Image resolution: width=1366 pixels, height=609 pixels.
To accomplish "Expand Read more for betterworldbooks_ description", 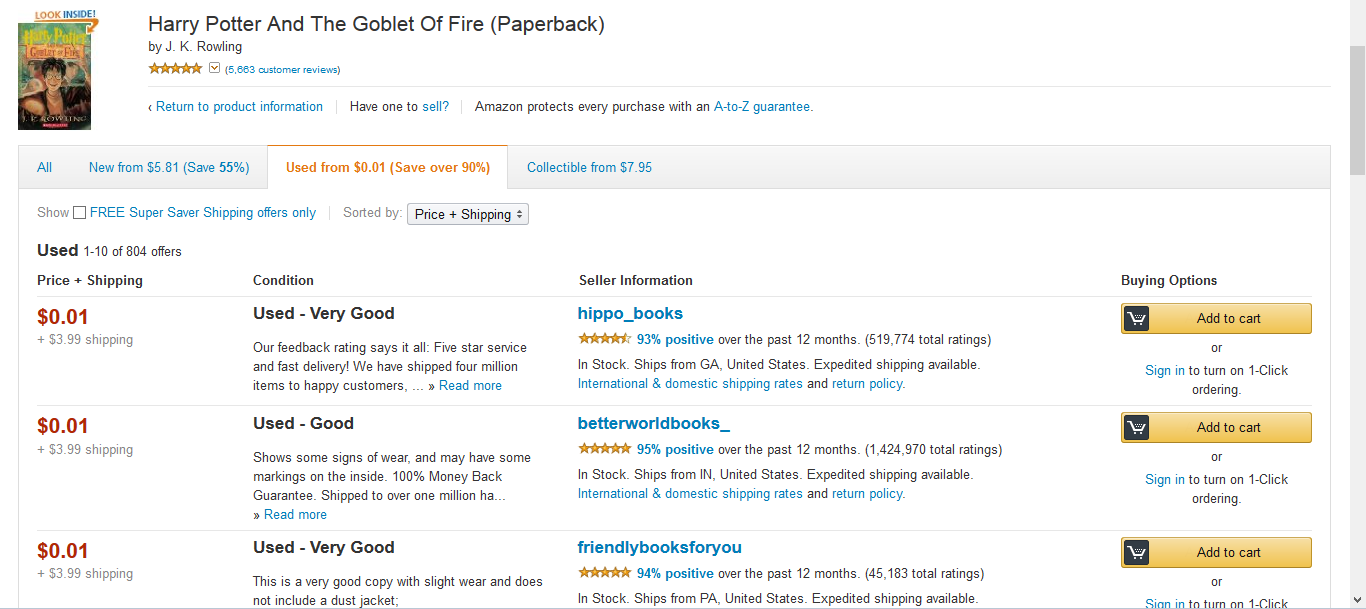I will (x=295, y=515).
